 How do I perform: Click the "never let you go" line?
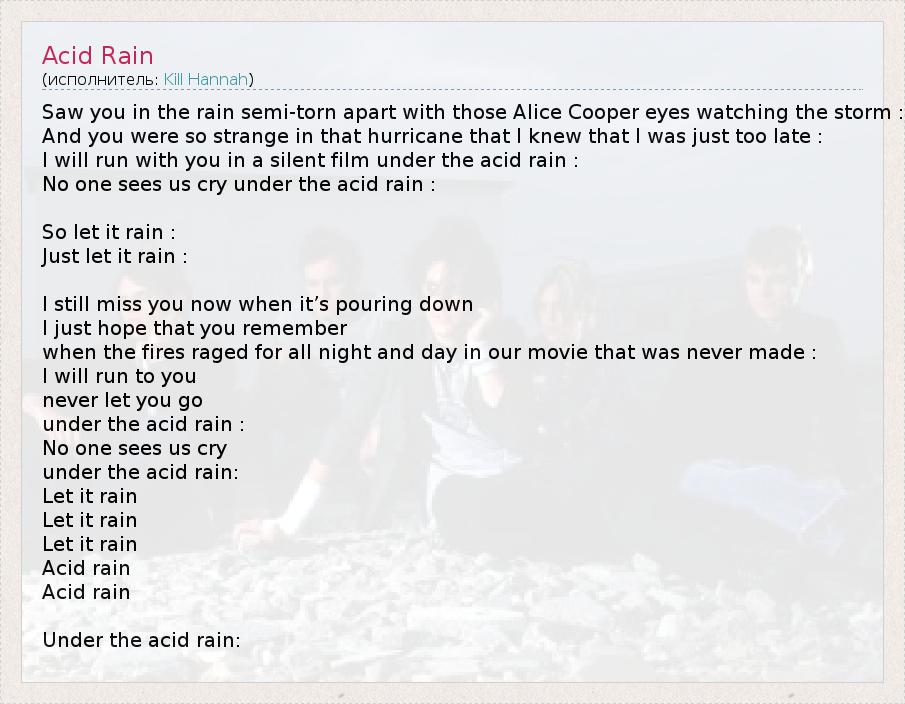tap(122, 400)
